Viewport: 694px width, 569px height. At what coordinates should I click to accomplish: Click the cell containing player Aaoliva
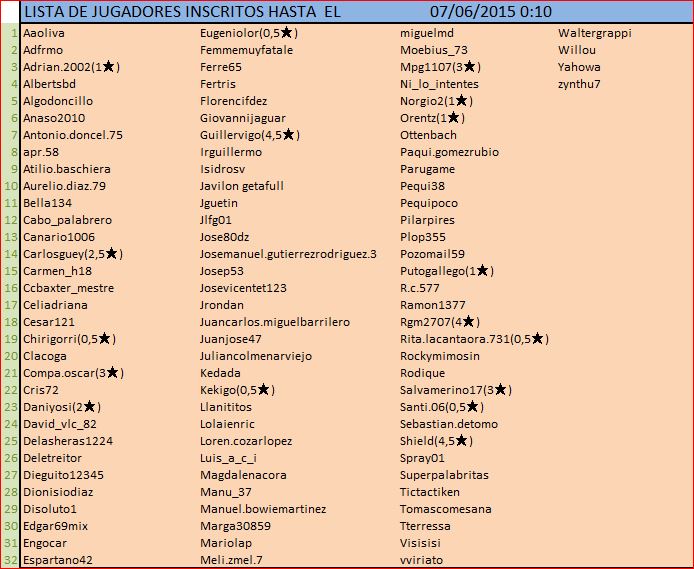[46, 33]
